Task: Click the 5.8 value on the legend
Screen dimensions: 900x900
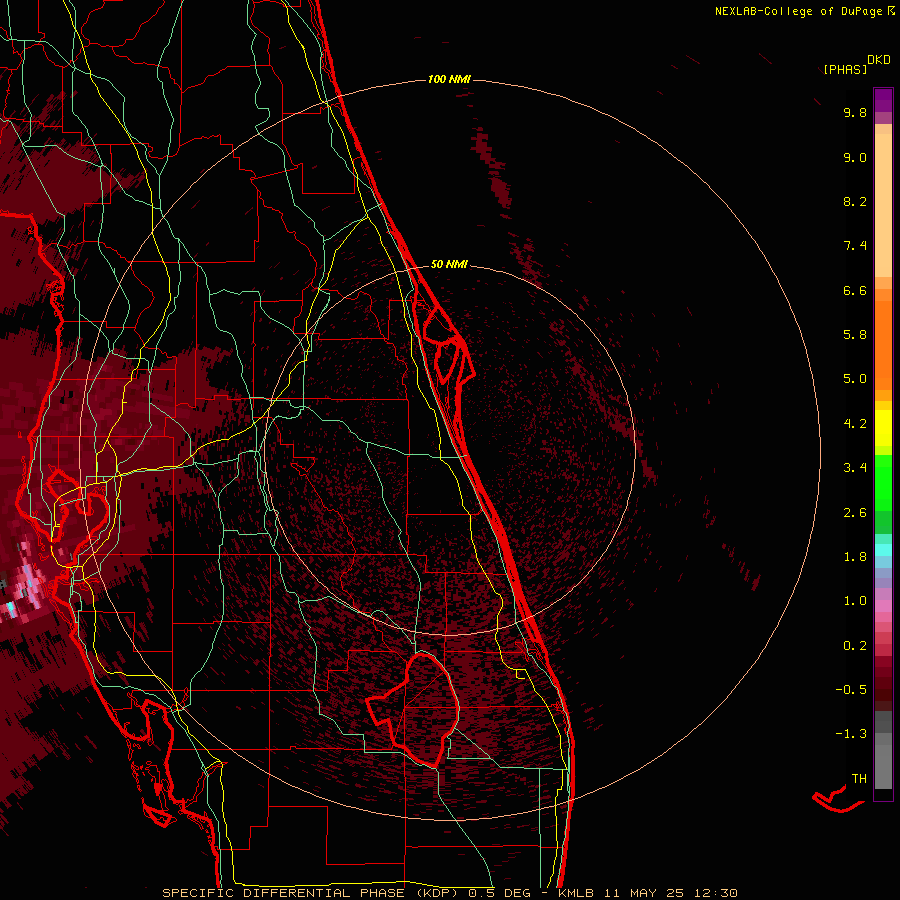Action: [x=855, y=335]
